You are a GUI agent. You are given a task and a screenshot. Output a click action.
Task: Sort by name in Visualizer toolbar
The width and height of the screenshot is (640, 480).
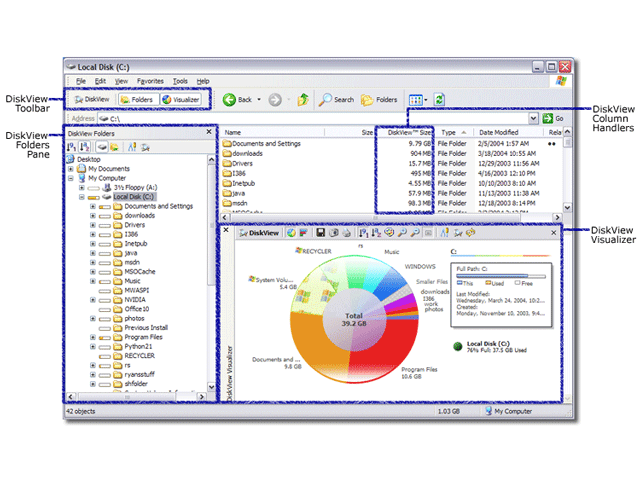pyautogui.click(x=376, y=233)
